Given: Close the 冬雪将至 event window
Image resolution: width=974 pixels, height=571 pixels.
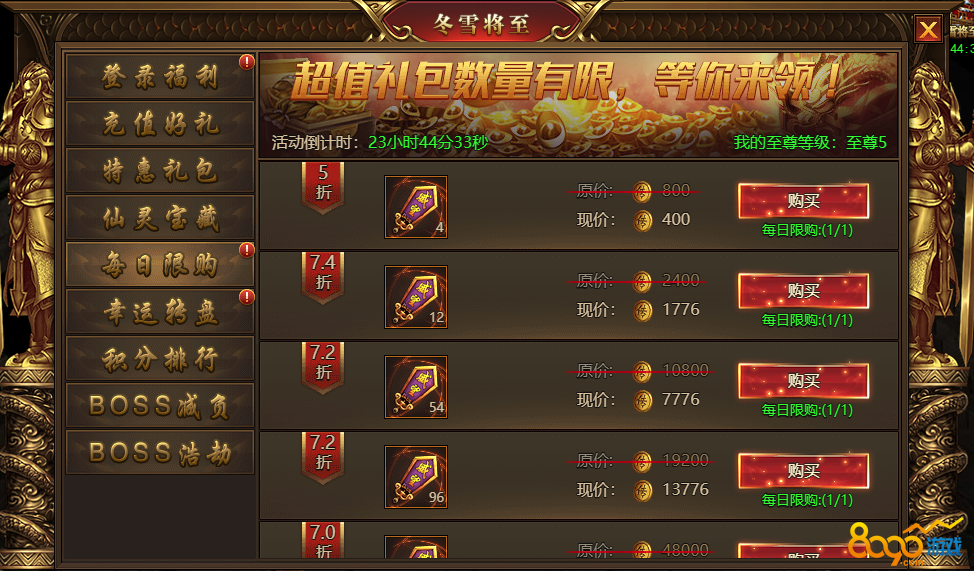Looking at the screenshot, I should pos(928,29).
